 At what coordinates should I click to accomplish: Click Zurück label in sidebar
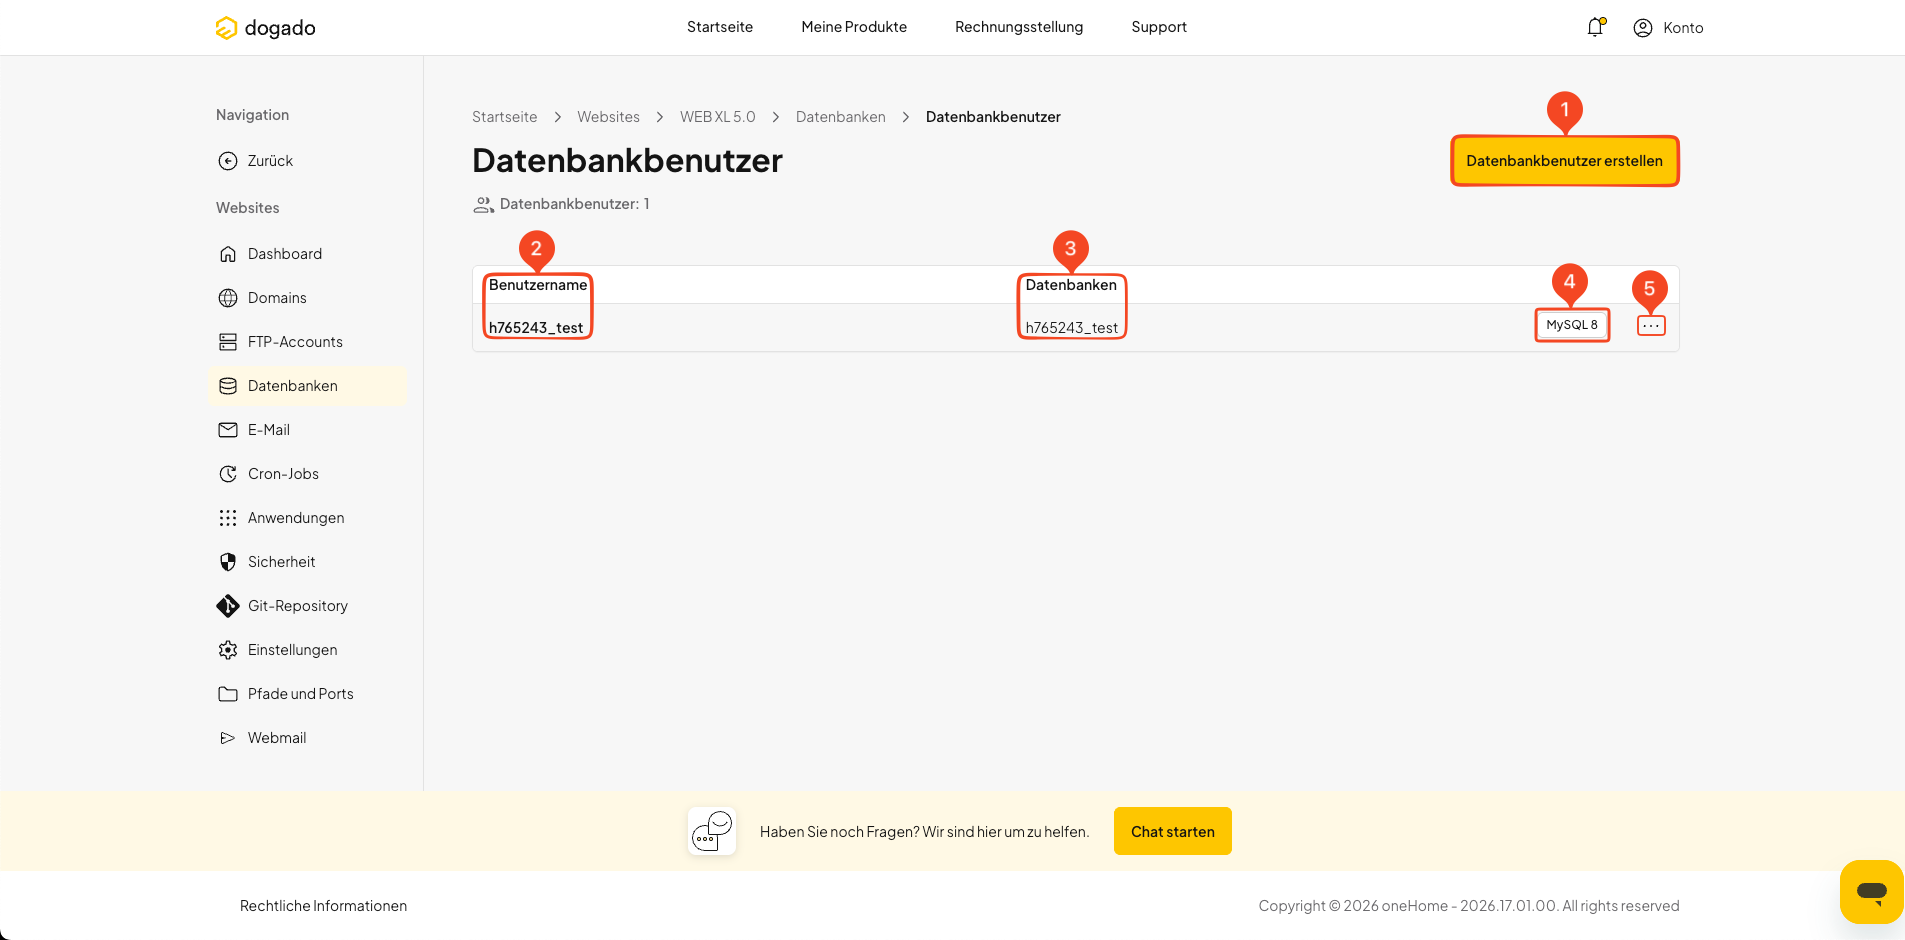tap(270, 161)
